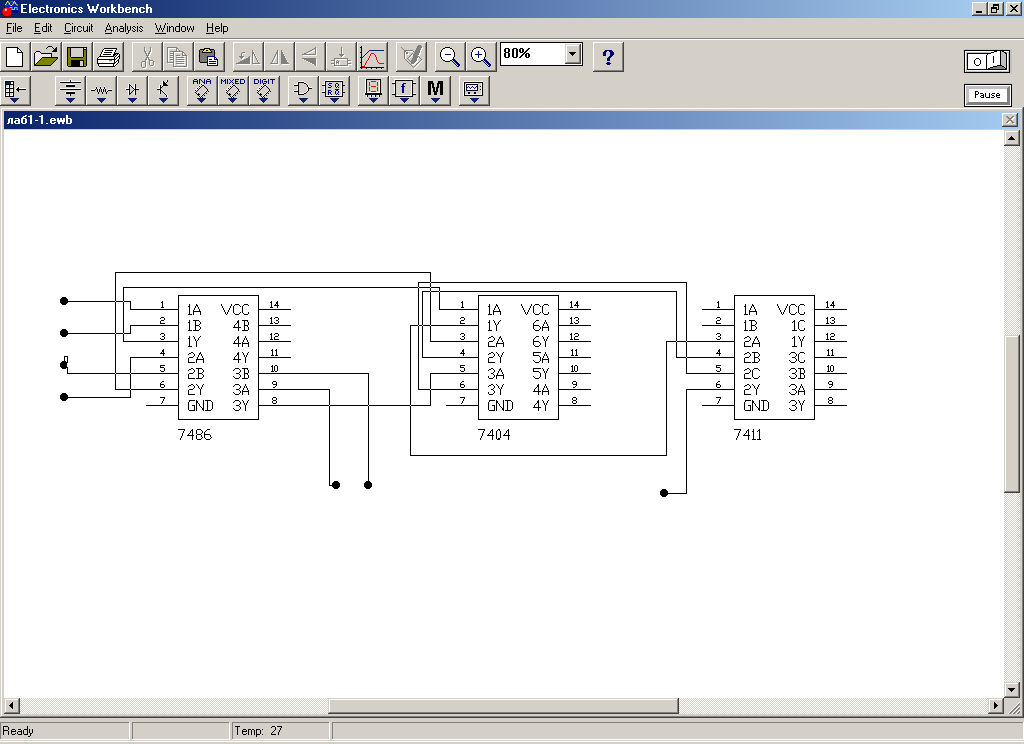
Task: Open Mixed ICs bin
Action: point(232,90)
